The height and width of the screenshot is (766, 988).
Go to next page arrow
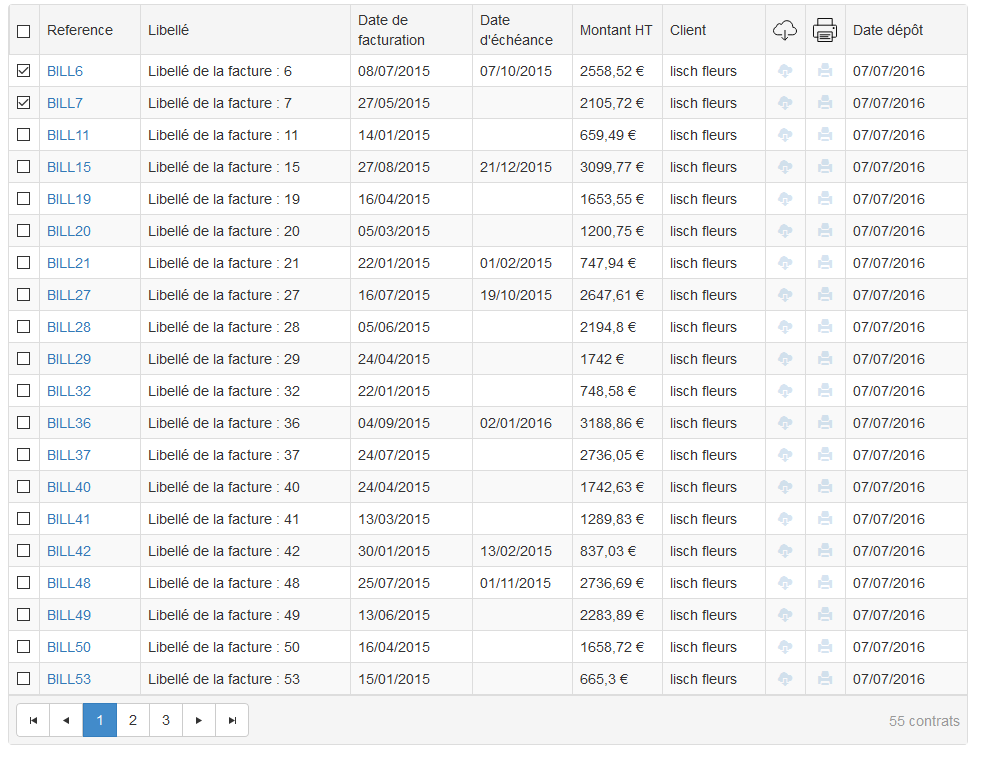[x=199, y=720]
